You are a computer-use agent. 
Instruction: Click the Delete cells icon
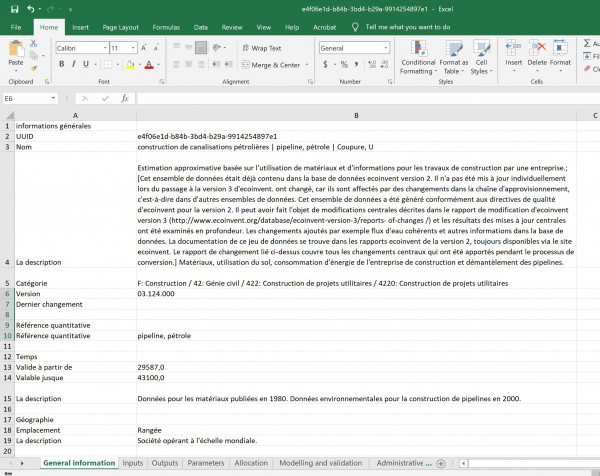pyautogui.click(x=537, y=48)
